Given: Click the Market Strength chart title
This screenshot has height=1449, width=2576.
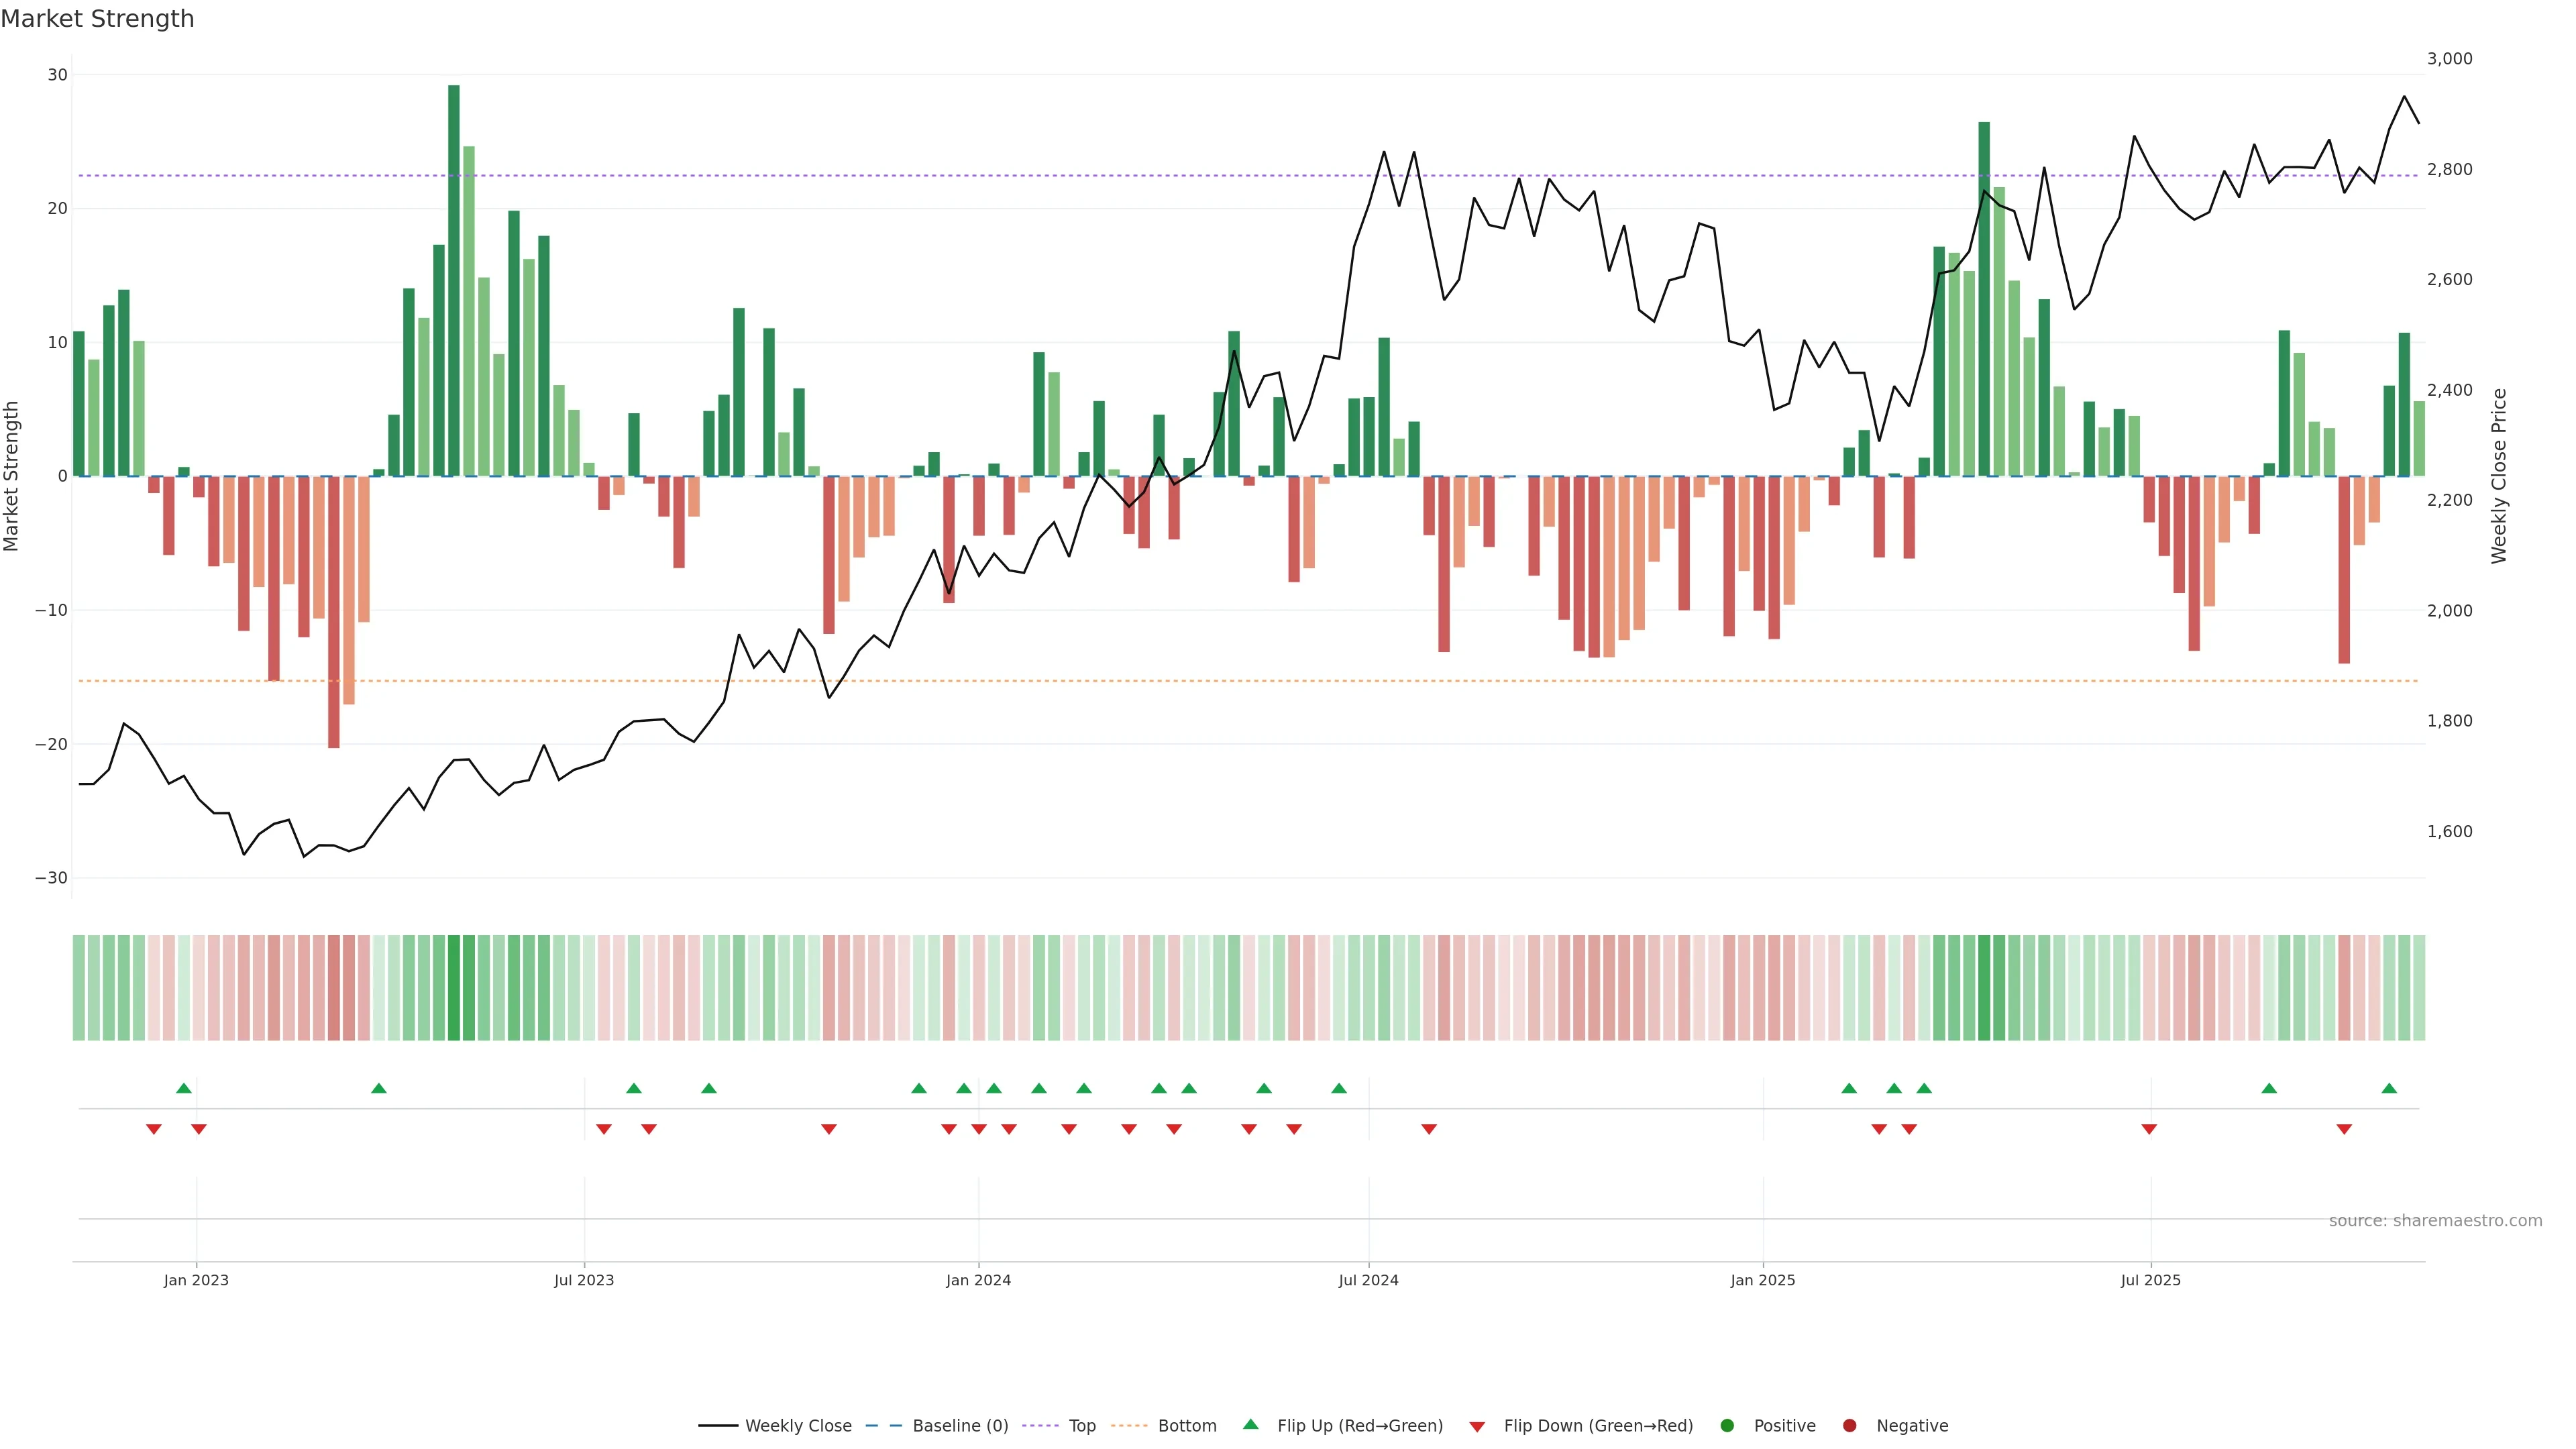Looking at the screenshot, I should tap(97, 19).
